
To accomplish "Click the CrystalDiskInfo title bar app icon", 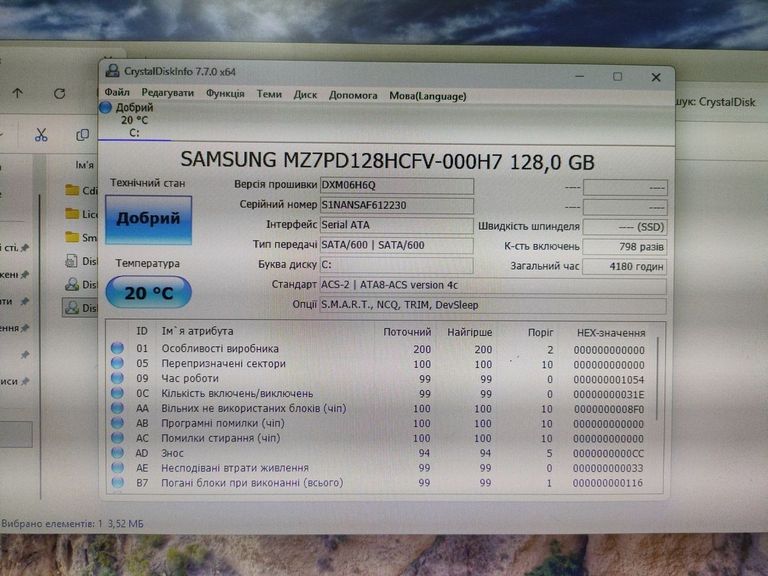I will pos(112,71).
